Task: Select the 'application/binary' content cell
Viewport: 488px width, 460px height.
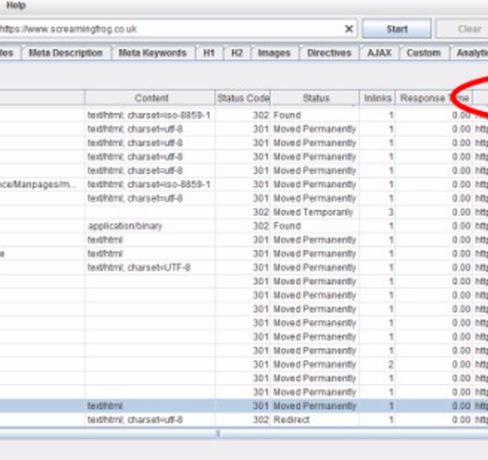Action: click(150, 226)
